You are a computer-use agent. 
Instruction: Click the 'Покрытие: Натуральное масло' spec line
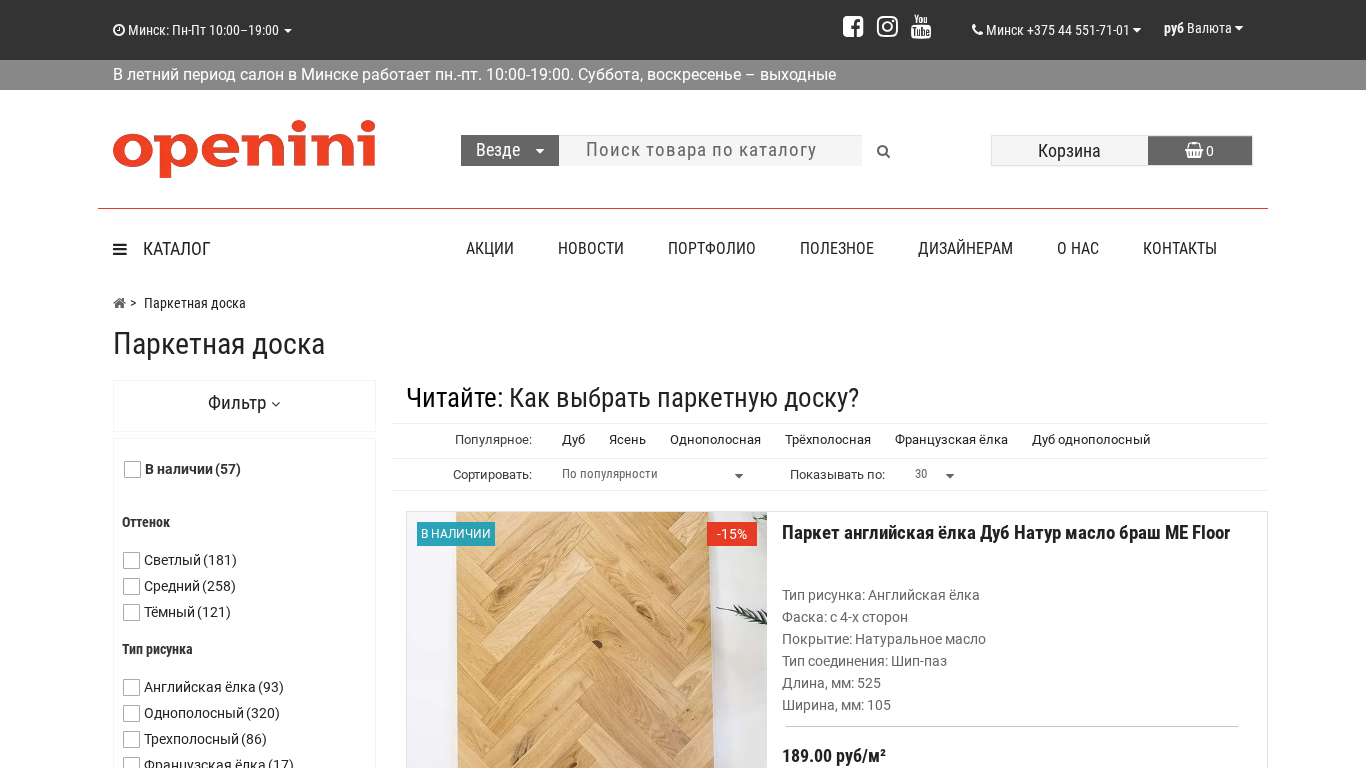pos(884,639)
